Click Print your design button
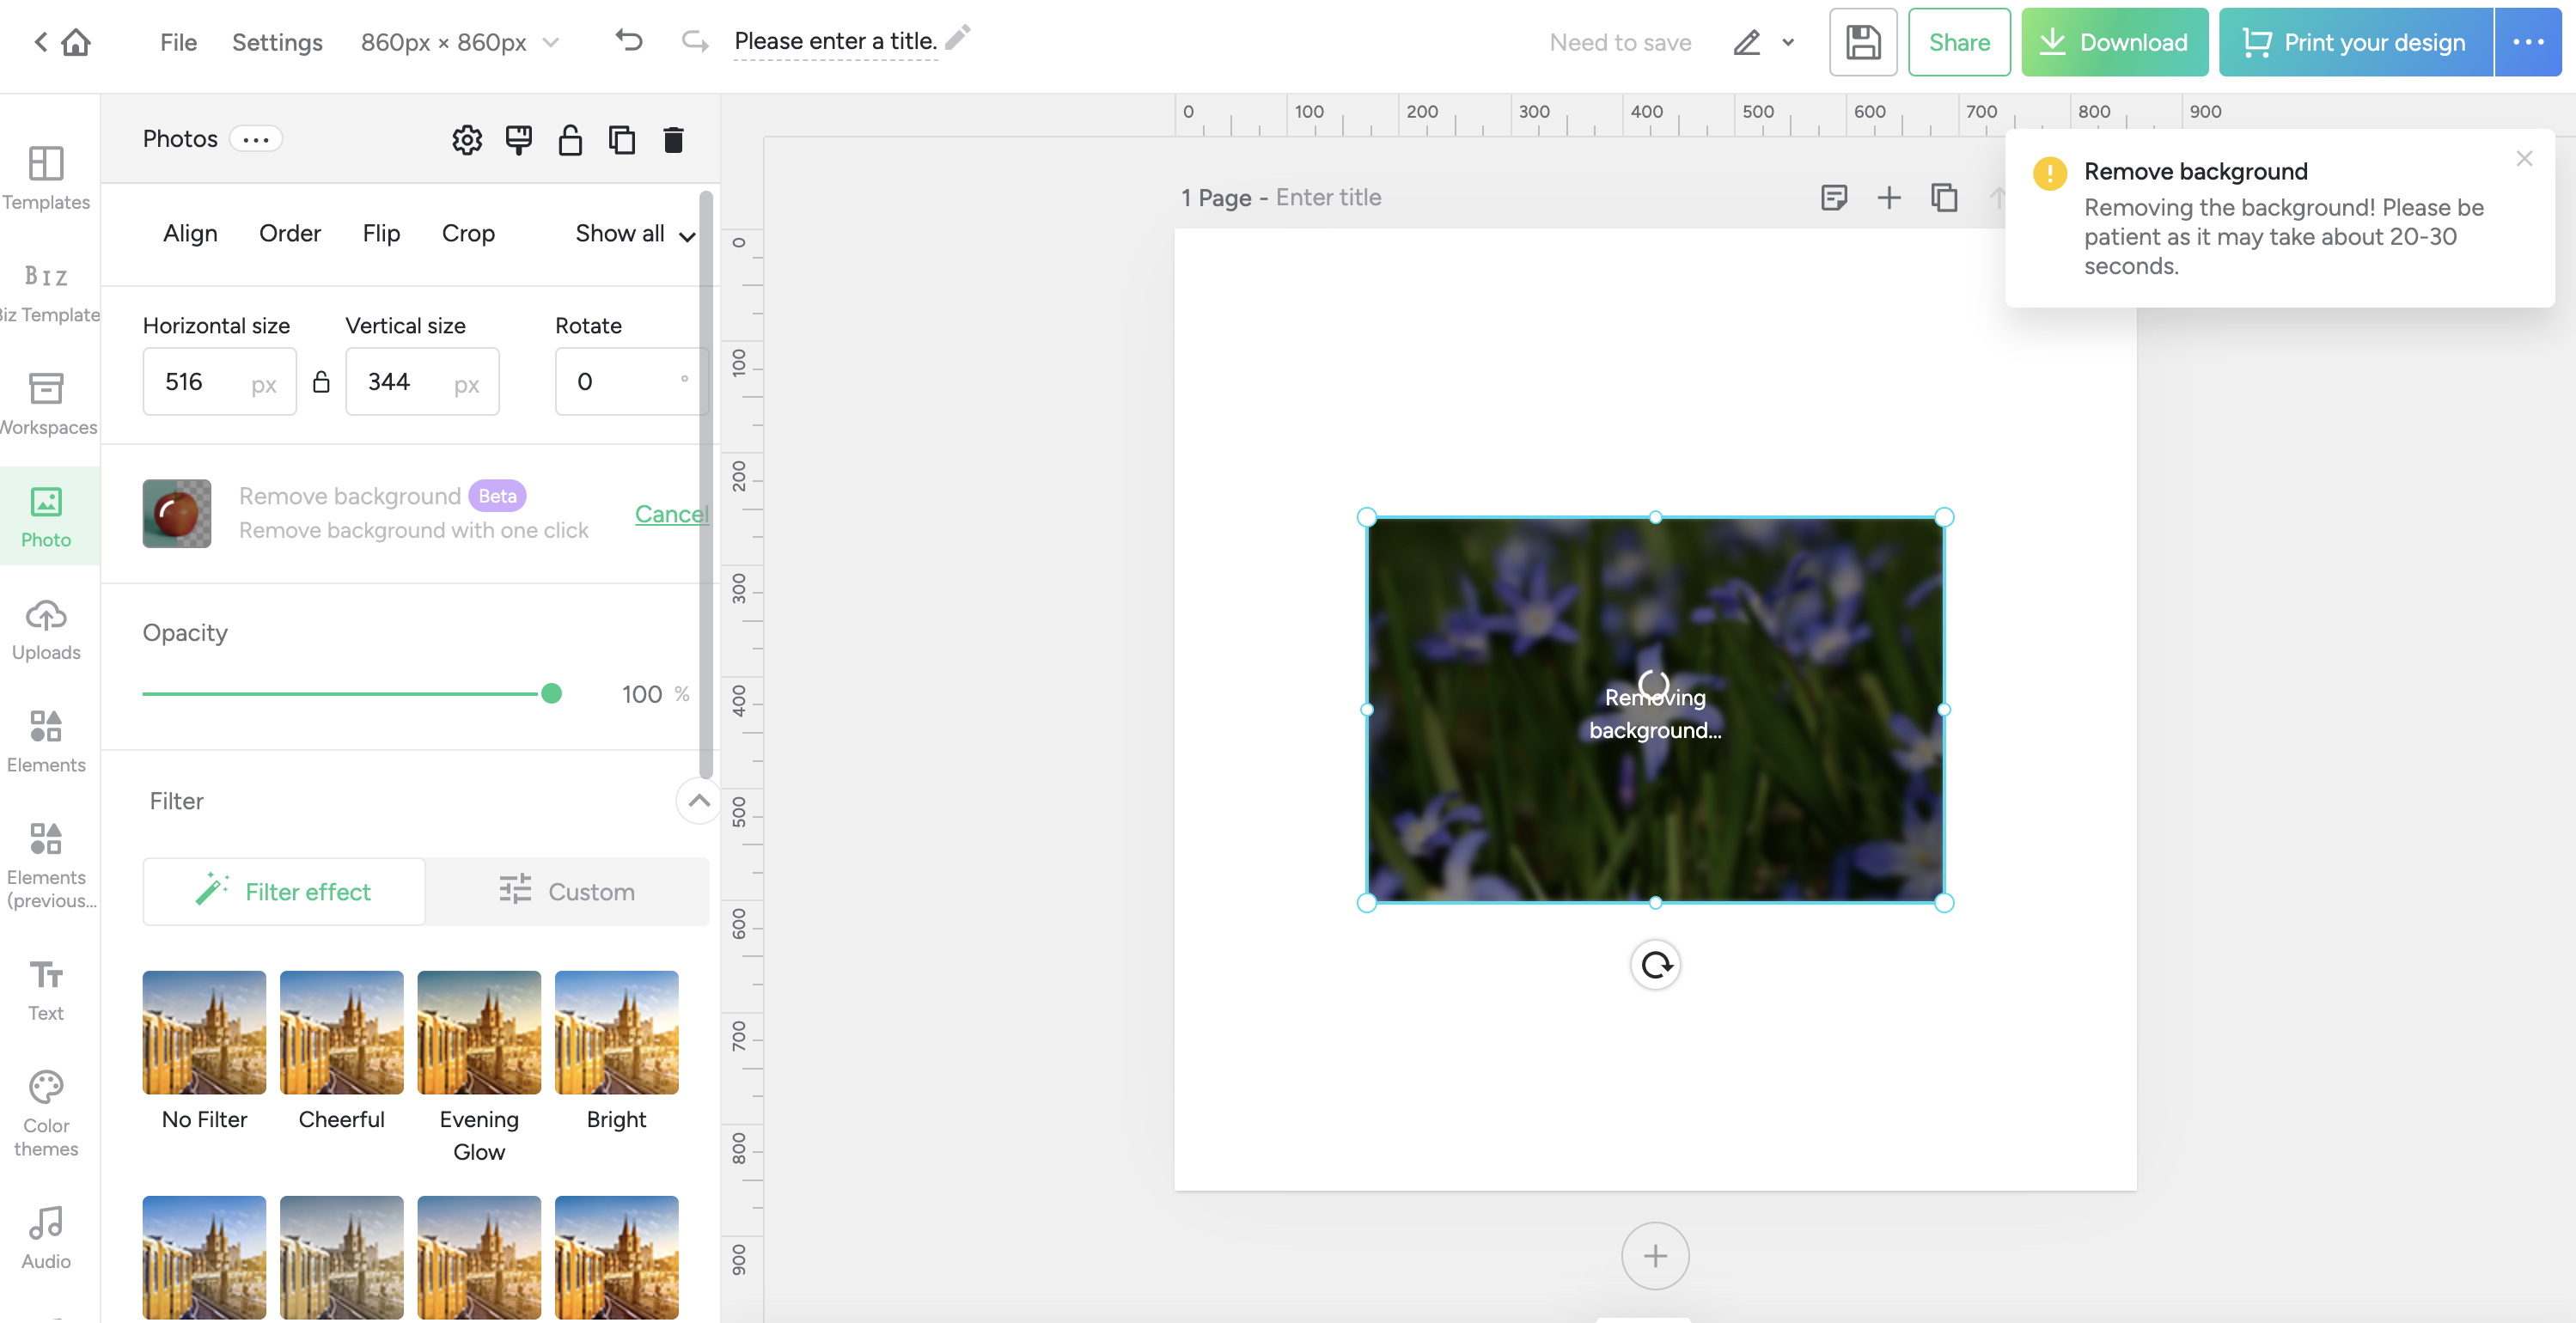Viewport: 2576px width, 1323px height. [x=2355, y=42]
